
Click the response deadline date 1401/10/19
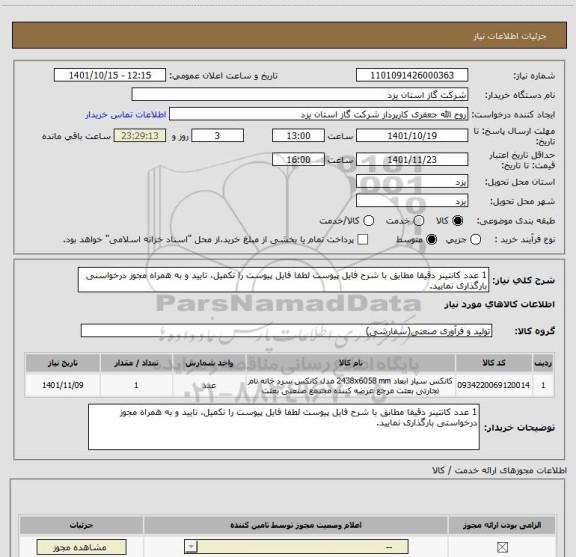[x=412, y=136]
